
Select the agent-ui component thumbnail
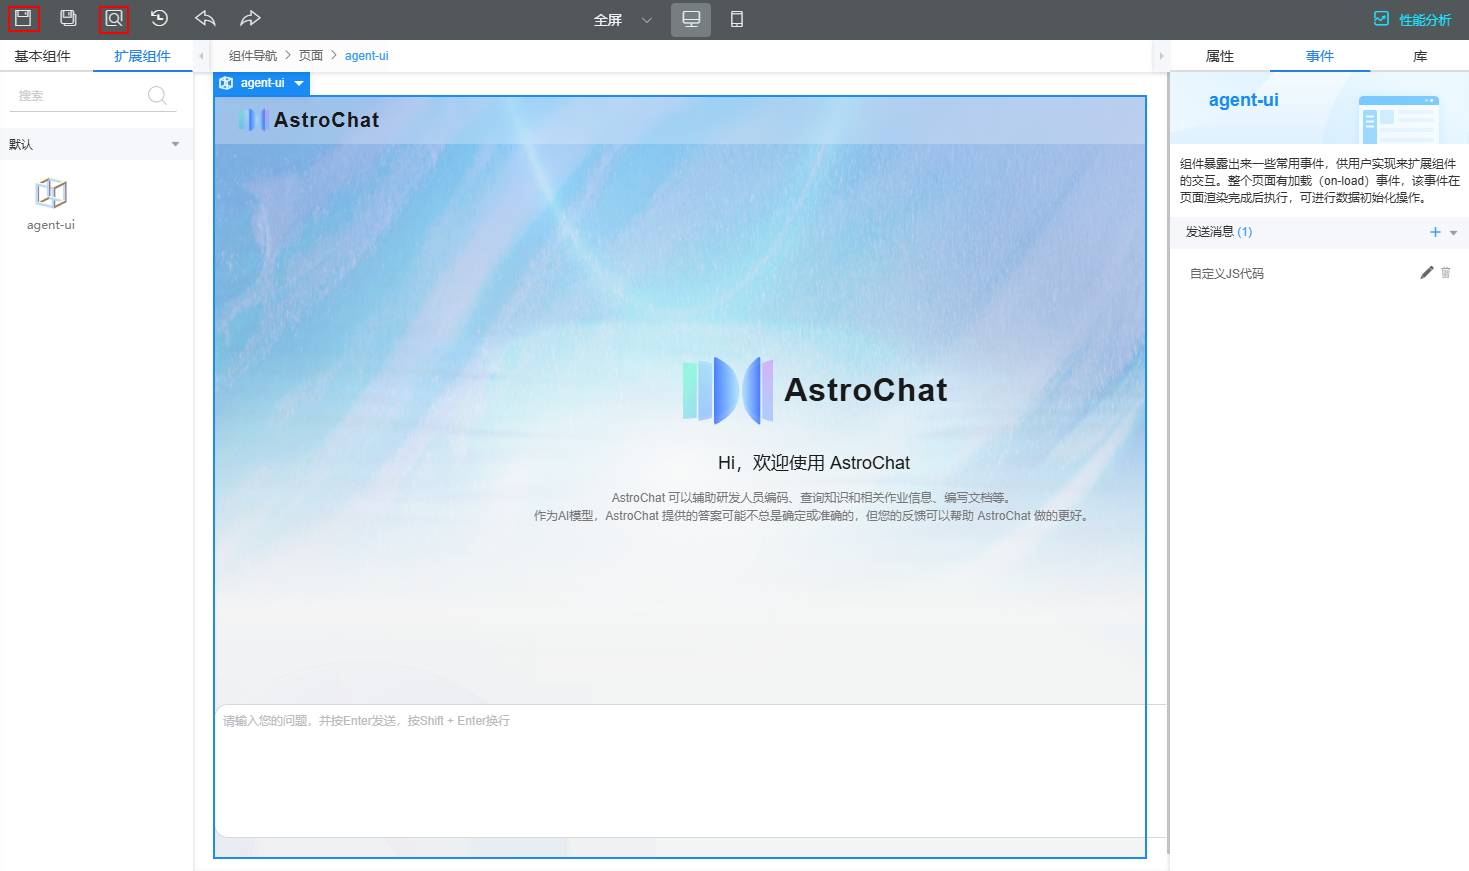[x=51, y=204]
